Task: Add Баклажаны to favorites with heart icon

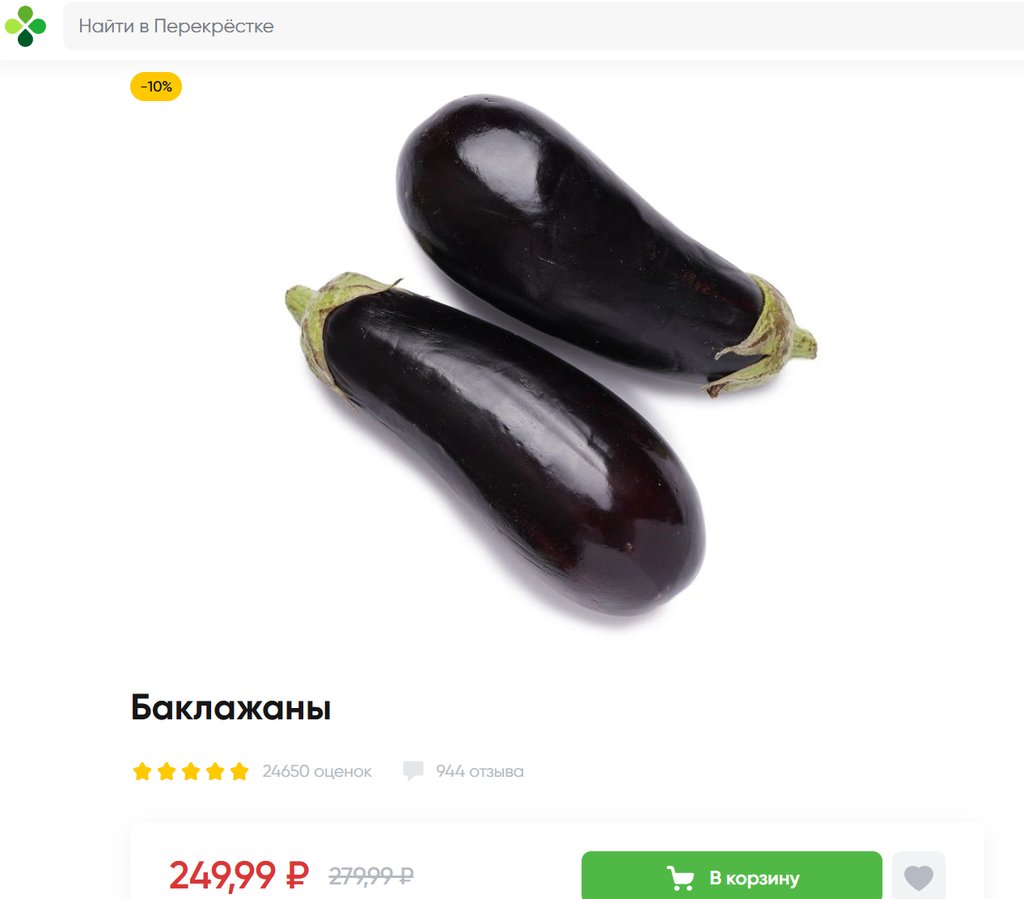Action: pos(918,877)
